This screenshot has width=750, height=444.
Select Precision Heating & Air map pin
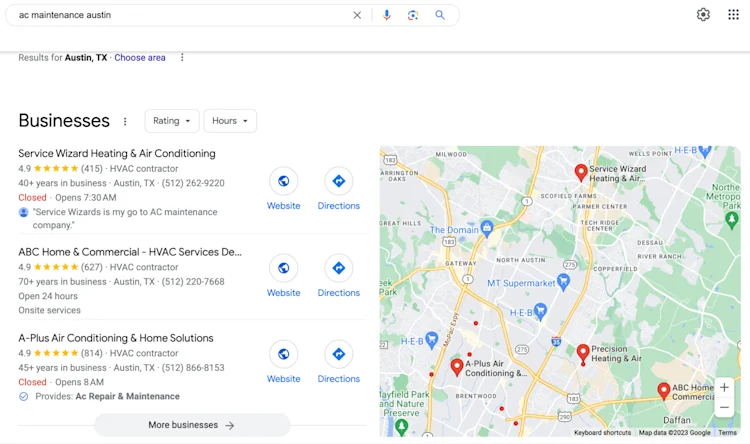[x=583, y=354]
